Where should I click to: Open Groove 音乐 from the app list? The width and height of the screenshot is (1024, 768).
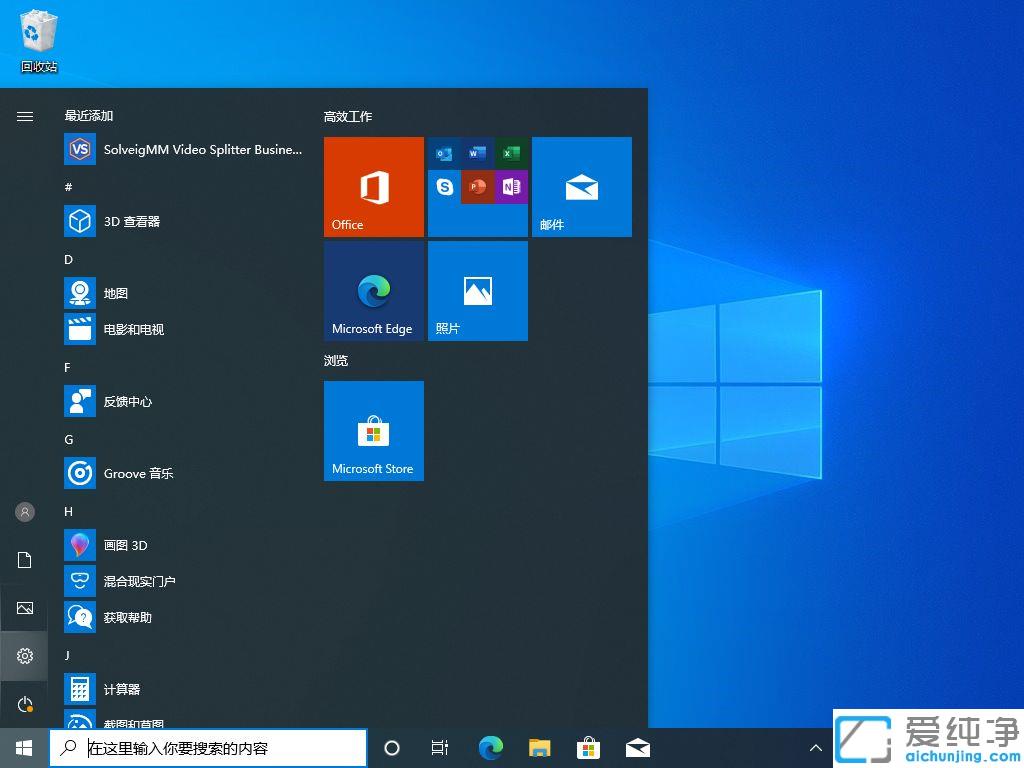point(138,473)
